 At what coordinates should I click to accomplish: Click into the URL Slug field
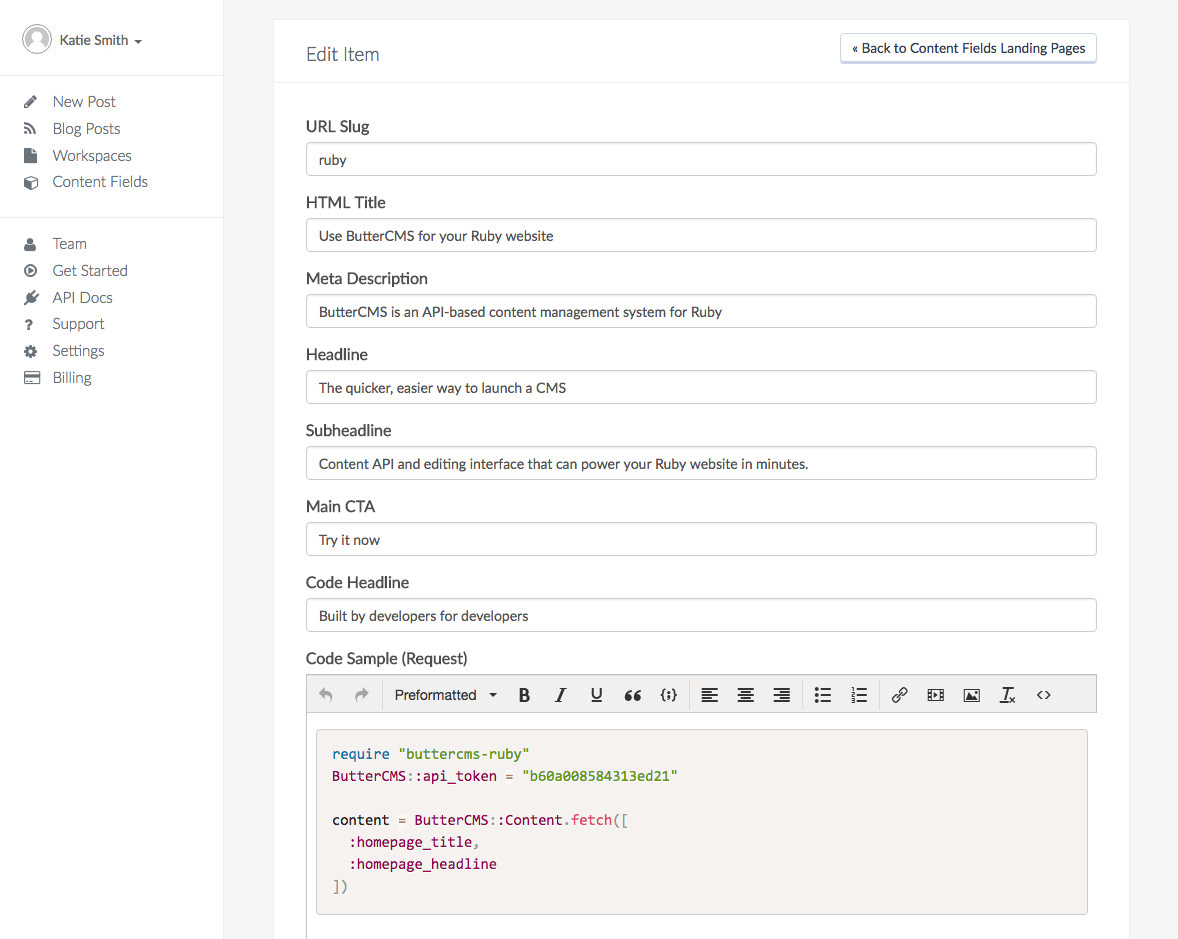(x=700, y=160)
